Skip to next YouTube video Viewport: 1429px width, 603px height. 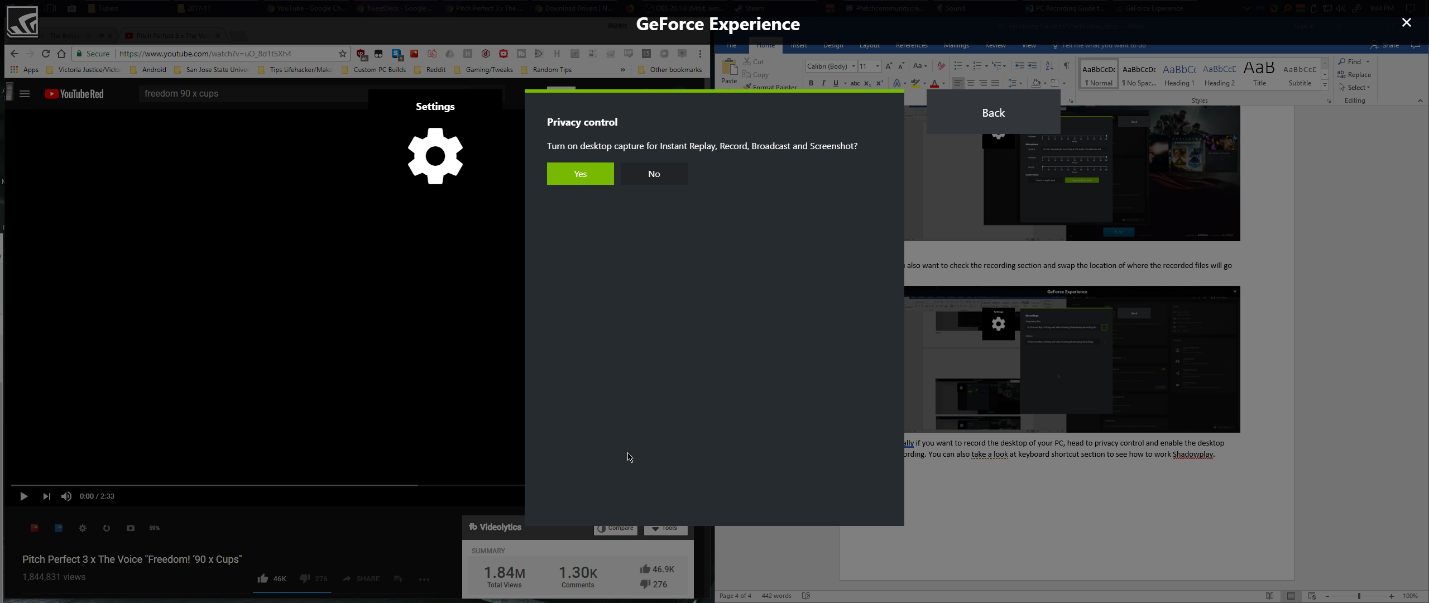tap(46, 496)
